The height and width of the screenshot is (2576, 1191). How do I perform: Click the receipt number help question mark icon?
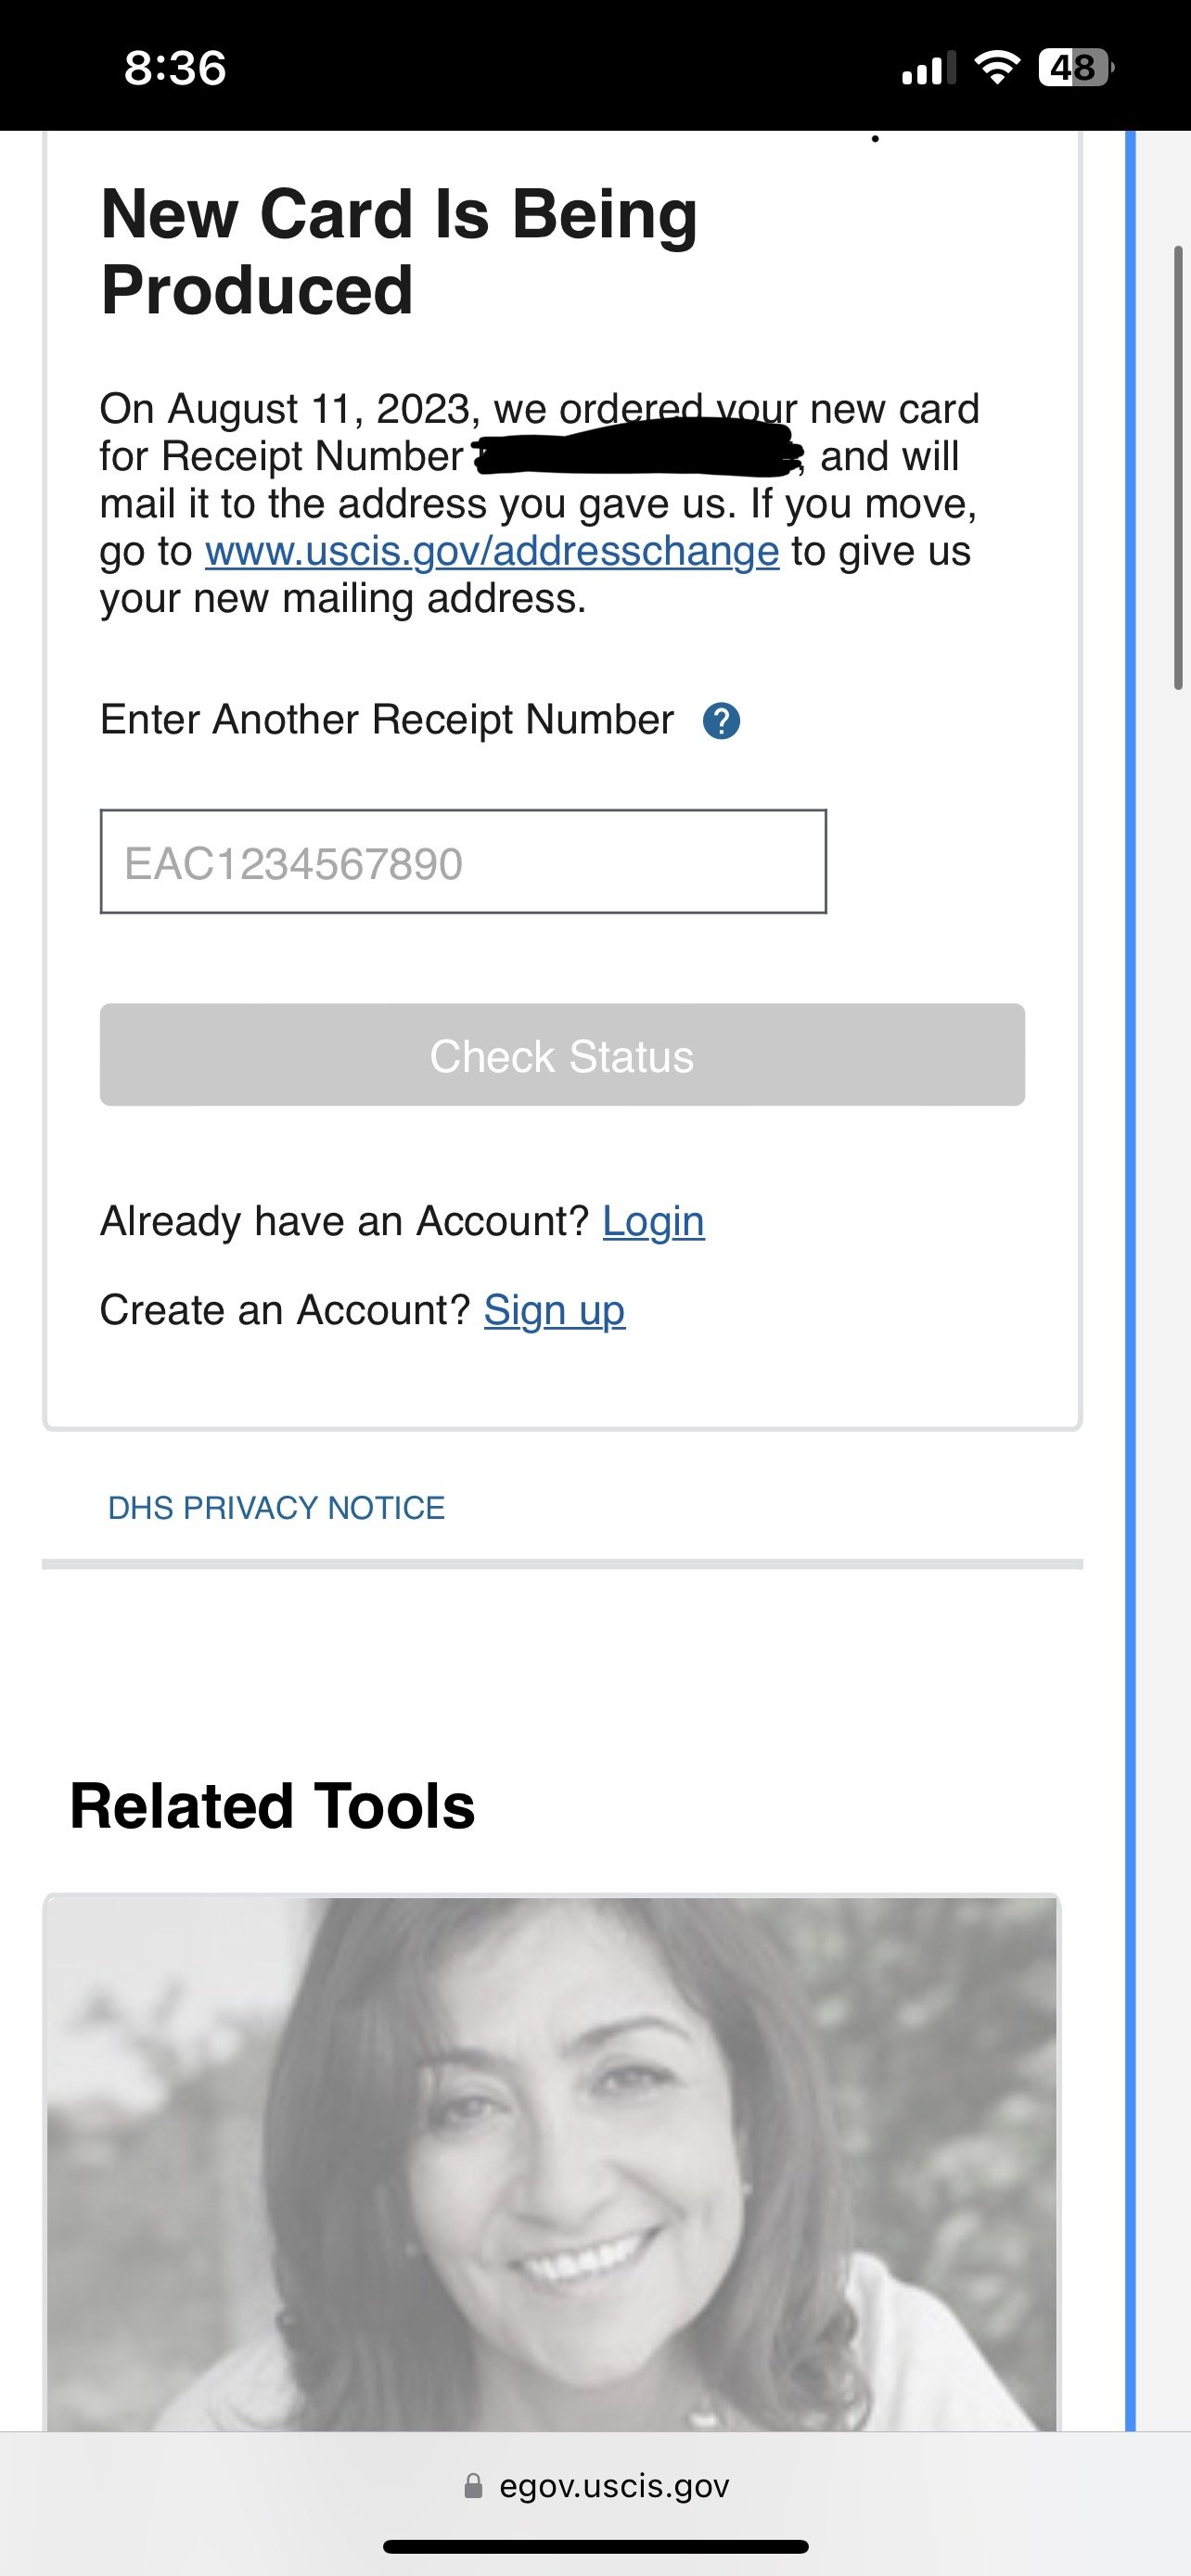(x=721, y=720)
